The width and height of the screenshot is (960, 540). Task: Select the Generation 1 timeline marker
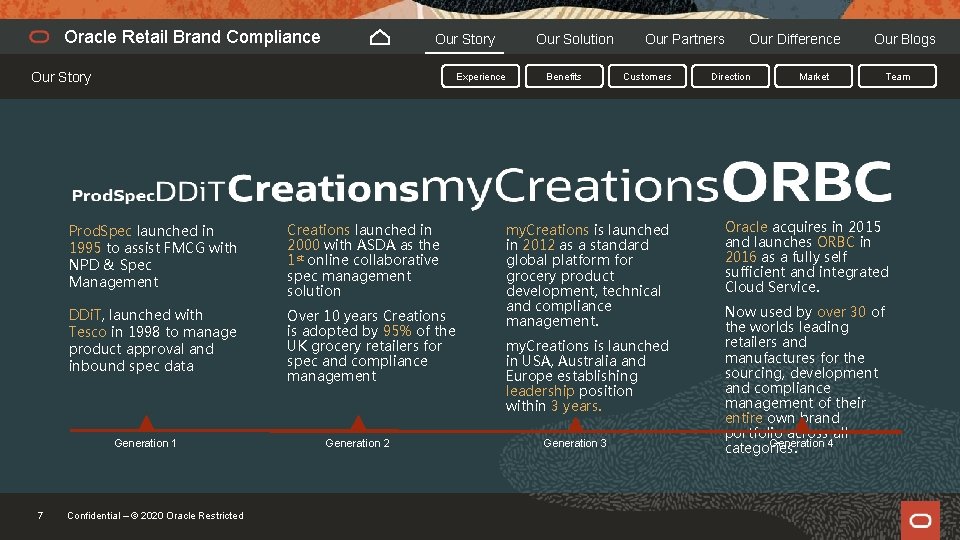146,423
